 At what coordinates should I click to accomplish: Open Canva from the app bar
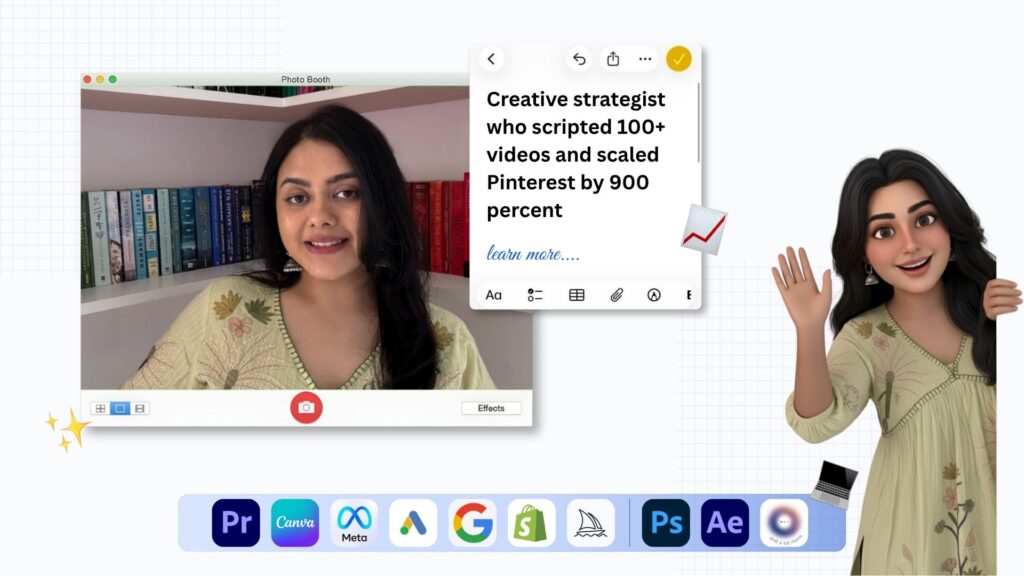294,522
